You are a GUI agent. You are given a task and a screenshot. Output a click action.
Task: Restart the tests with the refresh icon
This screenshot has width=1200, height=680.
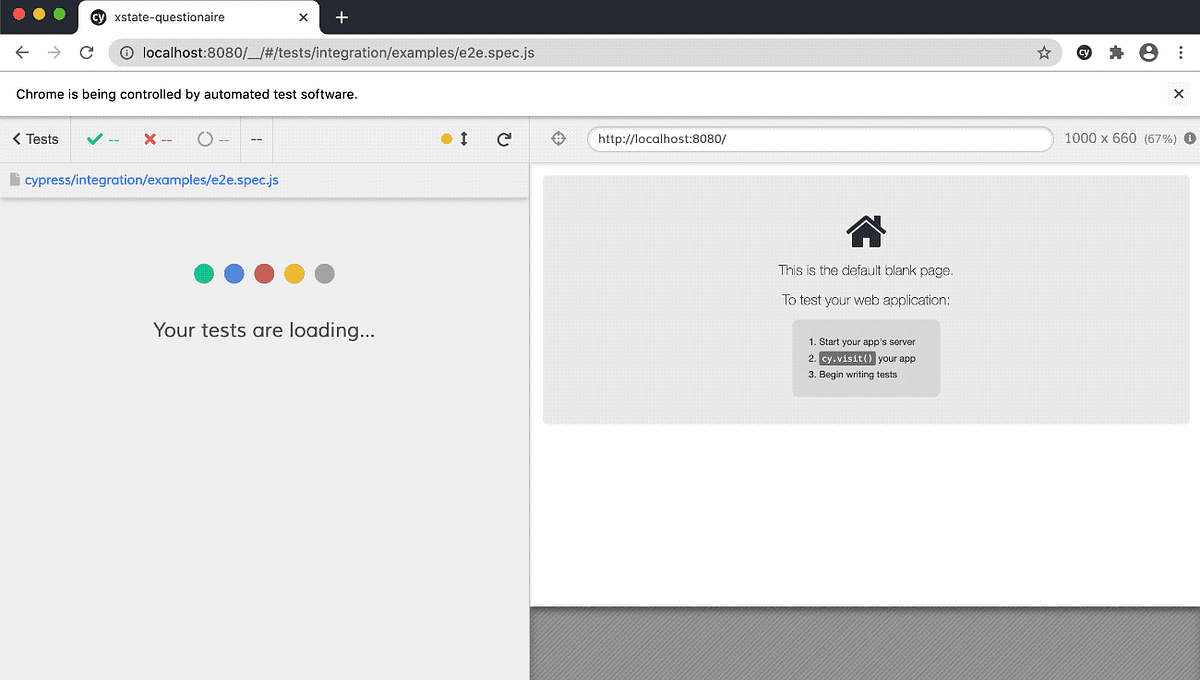coord(504,139)
